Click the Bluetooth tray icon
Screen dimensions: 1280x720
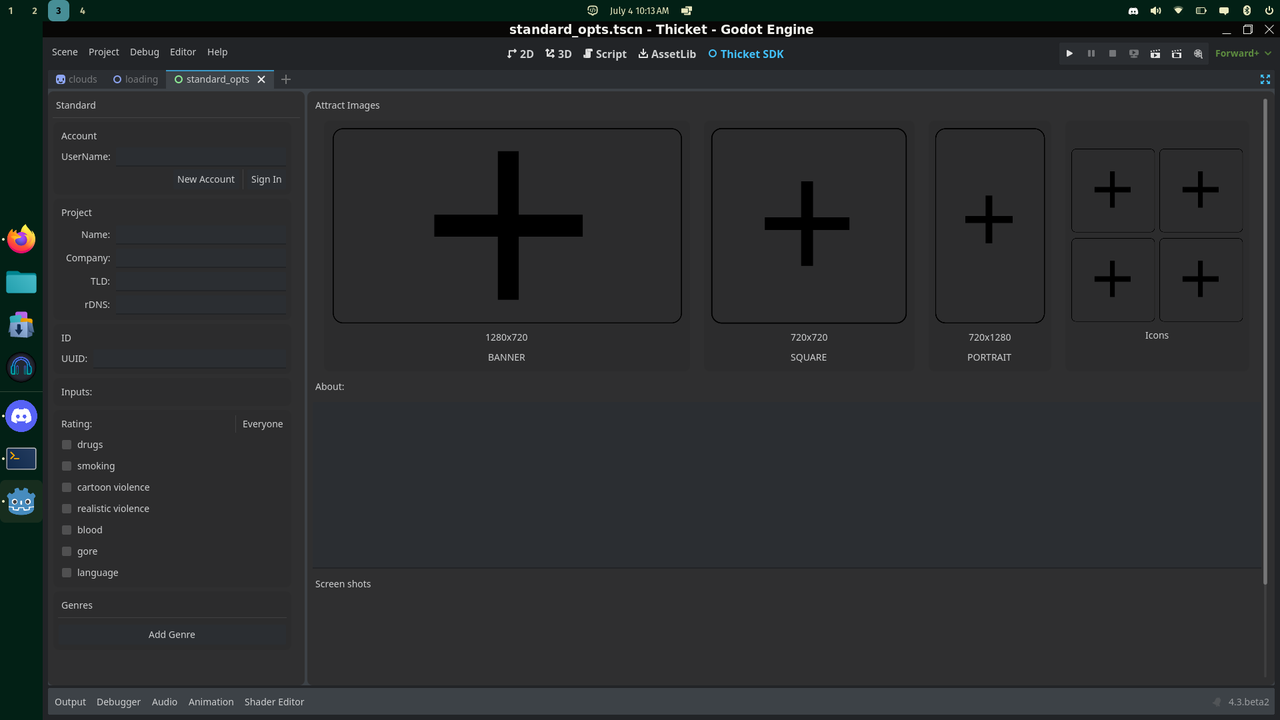[x=1247, y=10]
